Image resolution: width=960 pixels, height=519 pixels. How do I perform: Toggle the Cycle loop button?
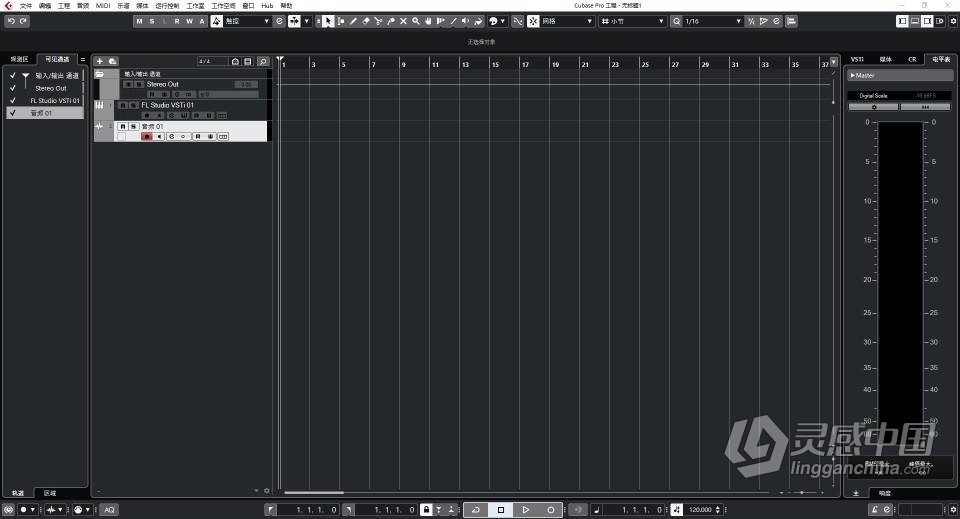pyautogui.click(x=476, y=509)
